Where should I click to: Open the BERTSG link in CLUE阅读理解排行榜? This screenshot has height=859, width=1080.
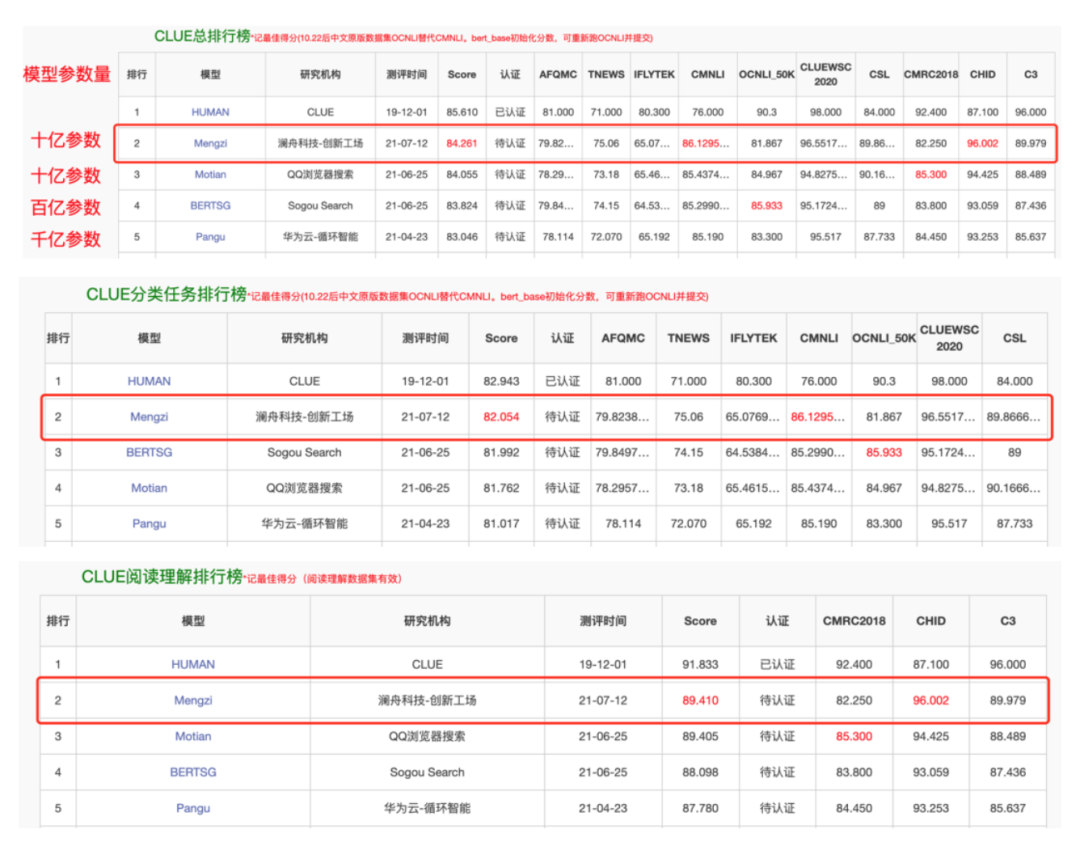tap(193, 772)
